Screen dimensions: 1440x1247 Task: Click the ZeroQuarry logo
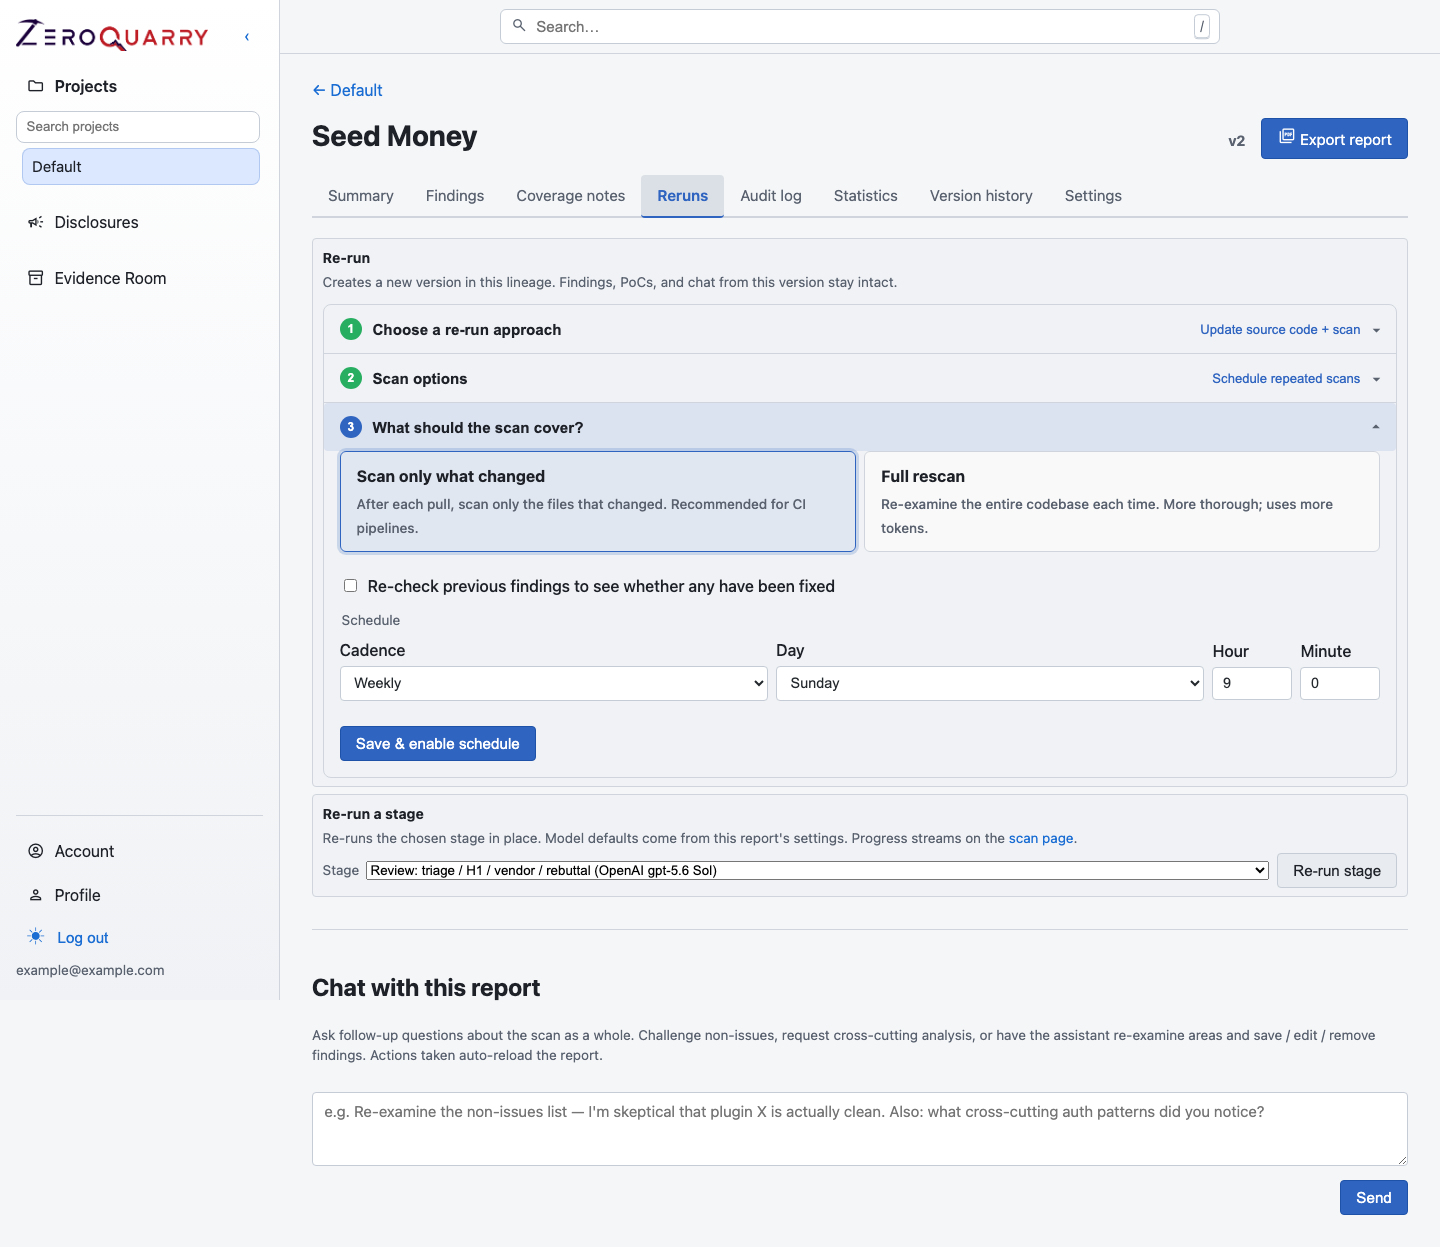(112, 35)
